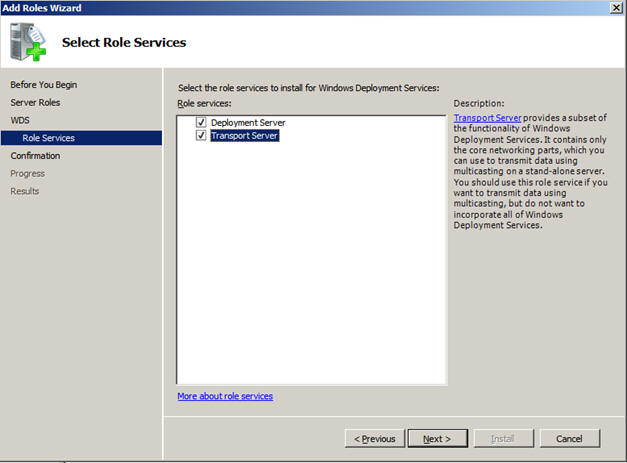Select the Transport Server list entry
627x463 pixels.
[245, 136]
